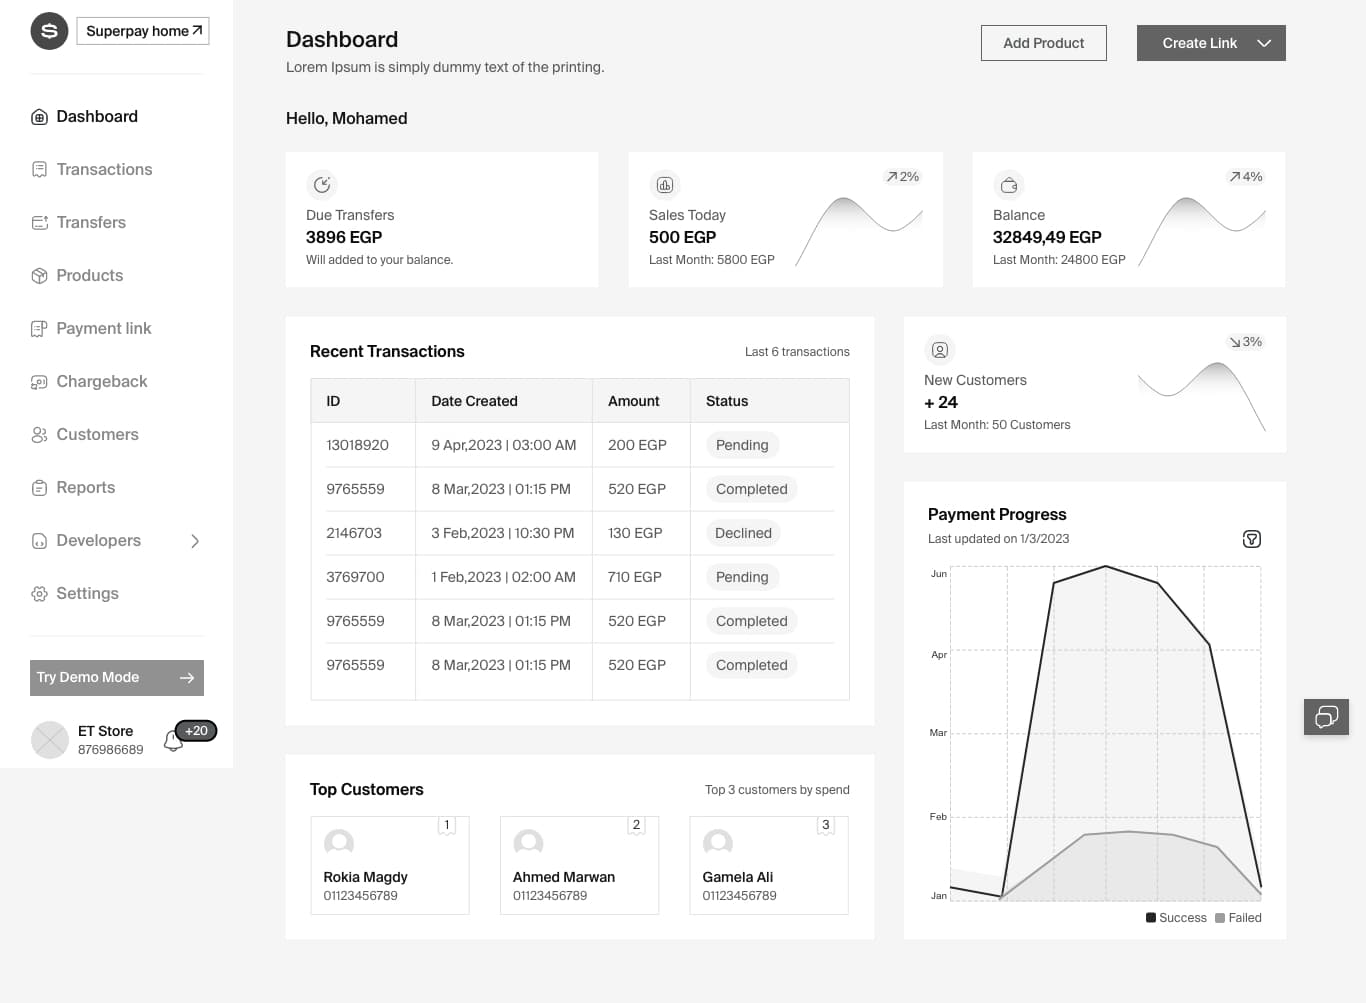Image resolution: width=1366 pixels, height=1003 pixels.
Task: Click the Date Created column header
Action: pos(504,401)
